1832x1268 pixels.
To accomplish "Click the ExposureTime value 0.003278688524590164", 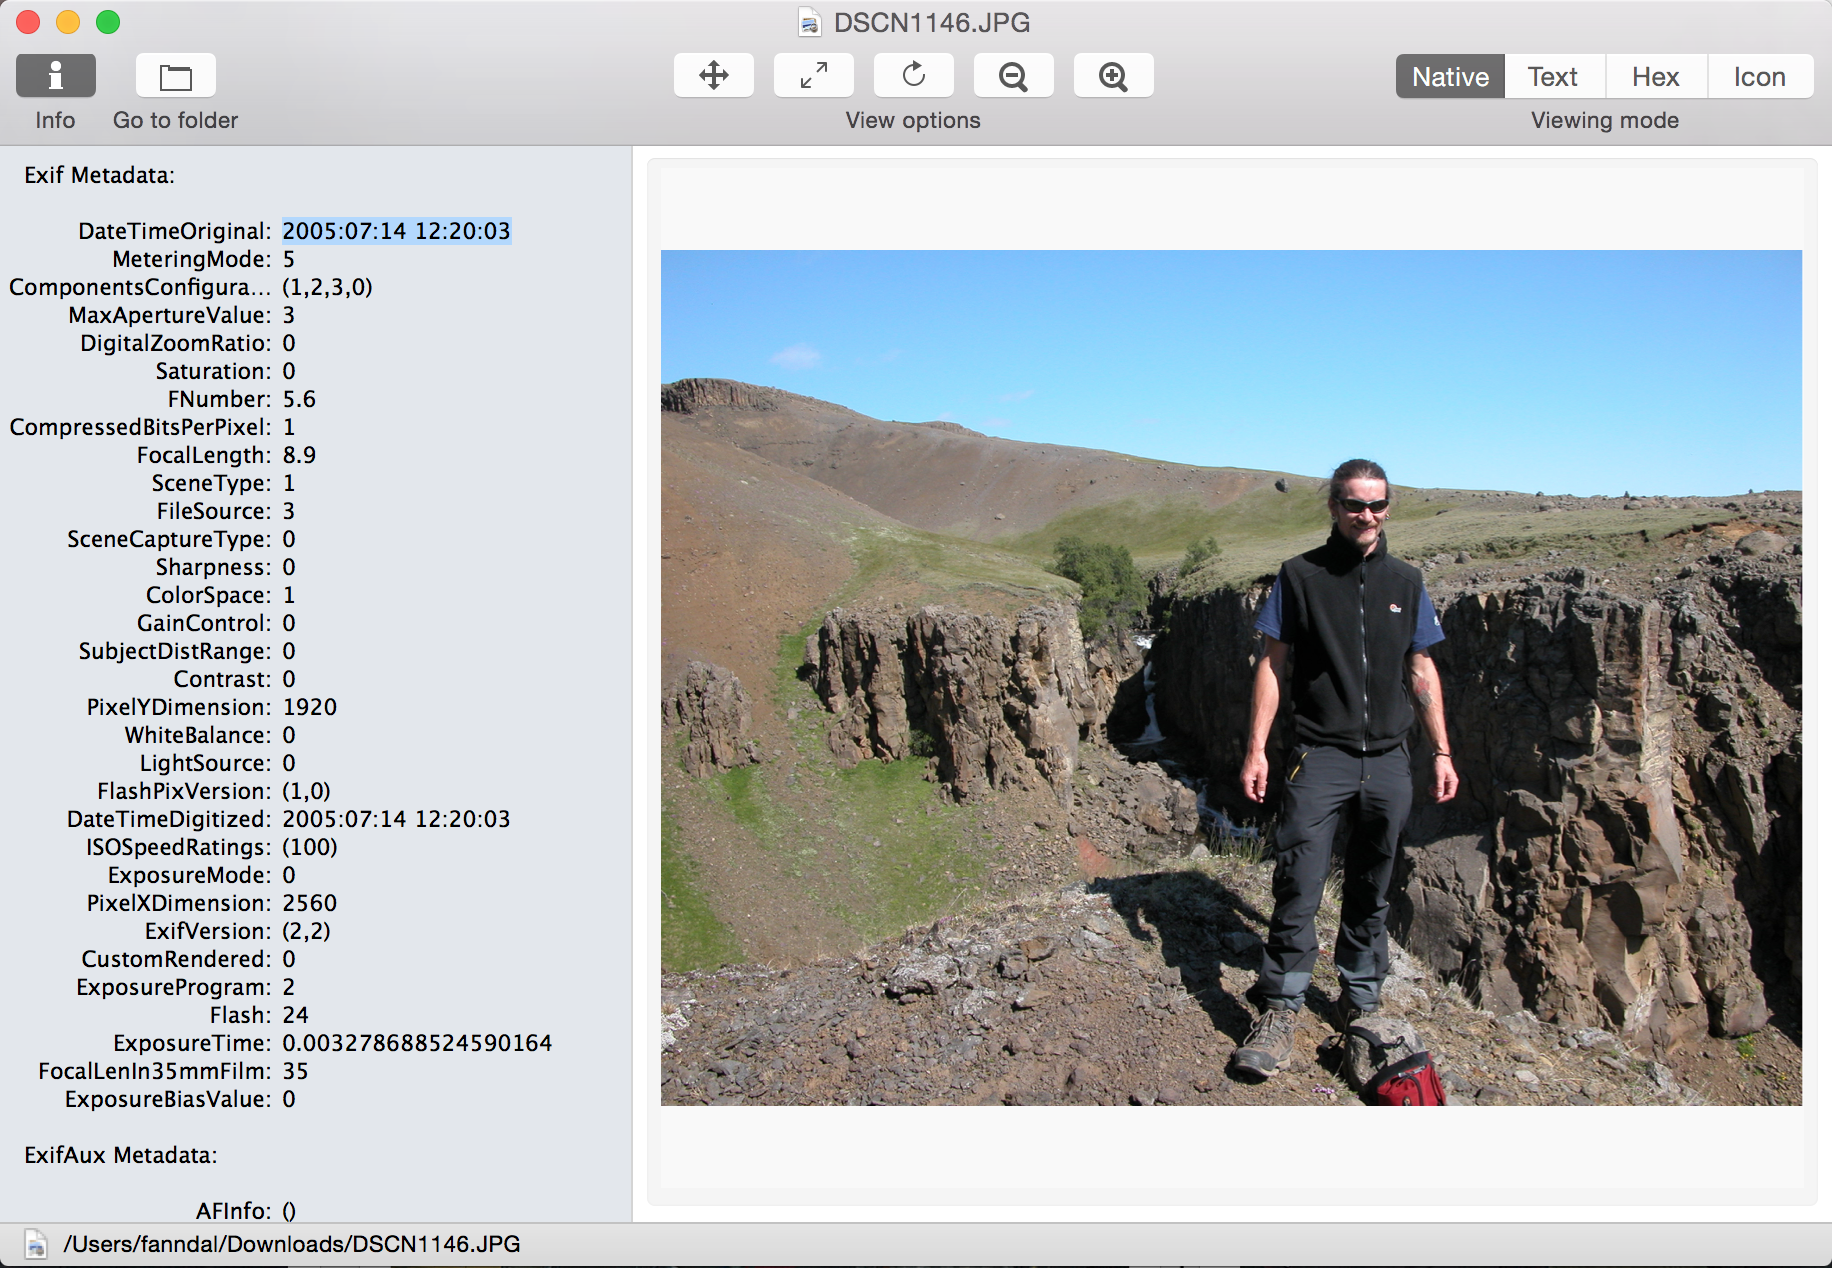I will (x=417, y=1043).
